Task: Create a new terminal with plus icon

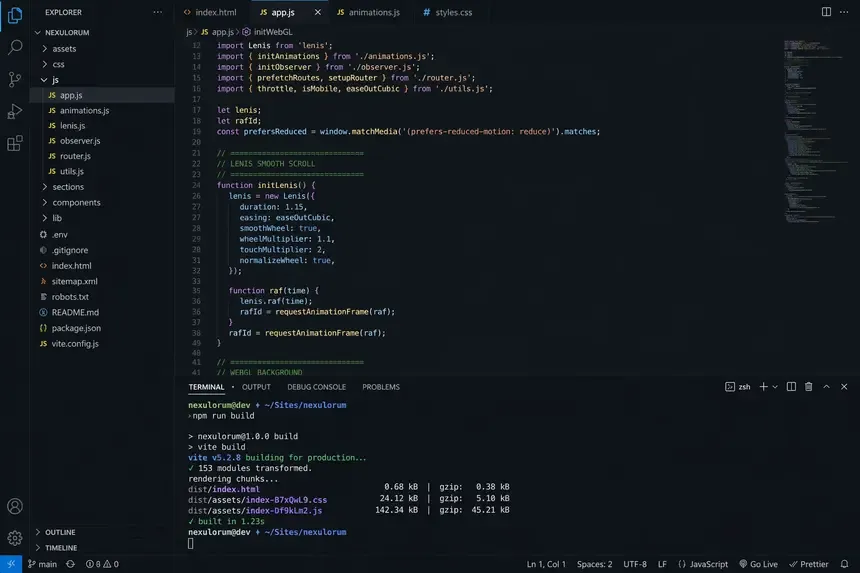Action: tap(763, 387)
